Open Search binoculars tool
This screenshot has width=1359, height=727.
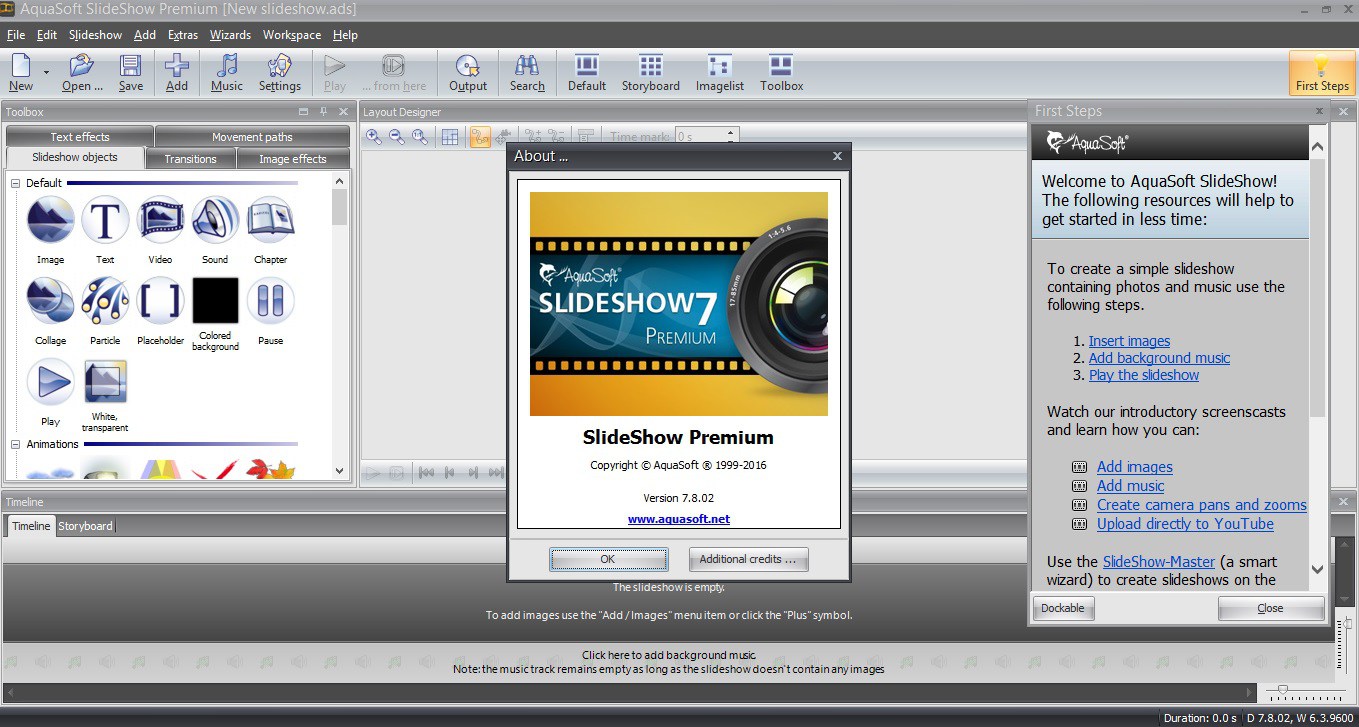pos(527,72)
